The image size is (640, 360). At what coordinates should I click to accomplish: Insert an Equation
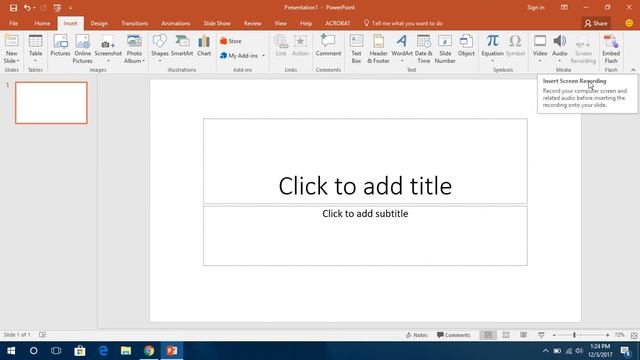click(492, 49)
